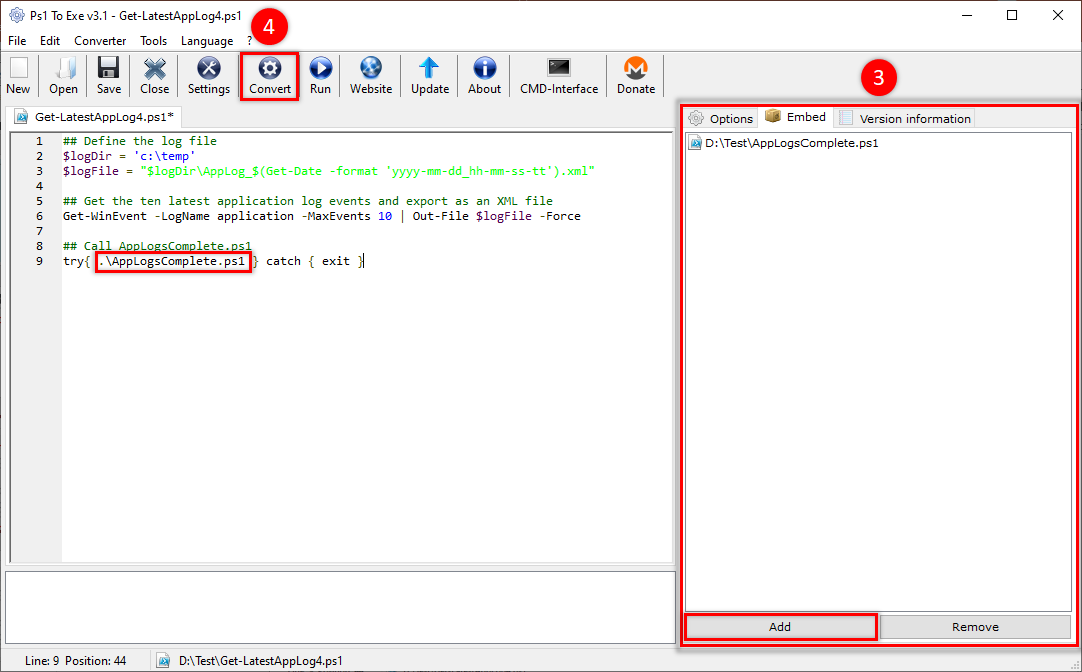1082x672 pixels.
Task: Switch to the Options tab
Action: pos(721,119)
